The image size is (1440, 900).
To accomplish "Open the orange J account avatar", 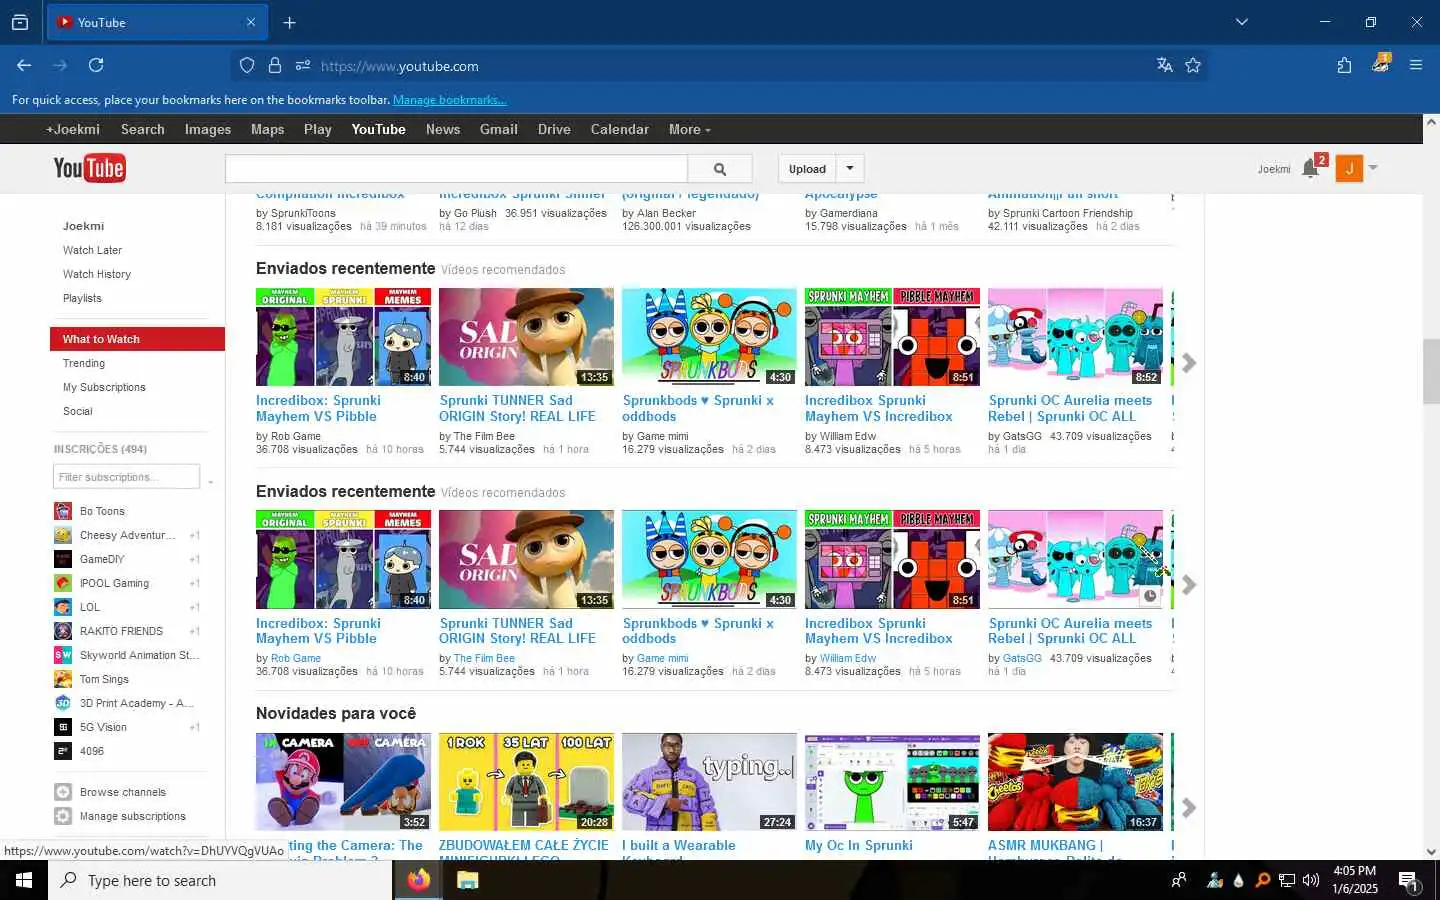I will coord(1349,169).
